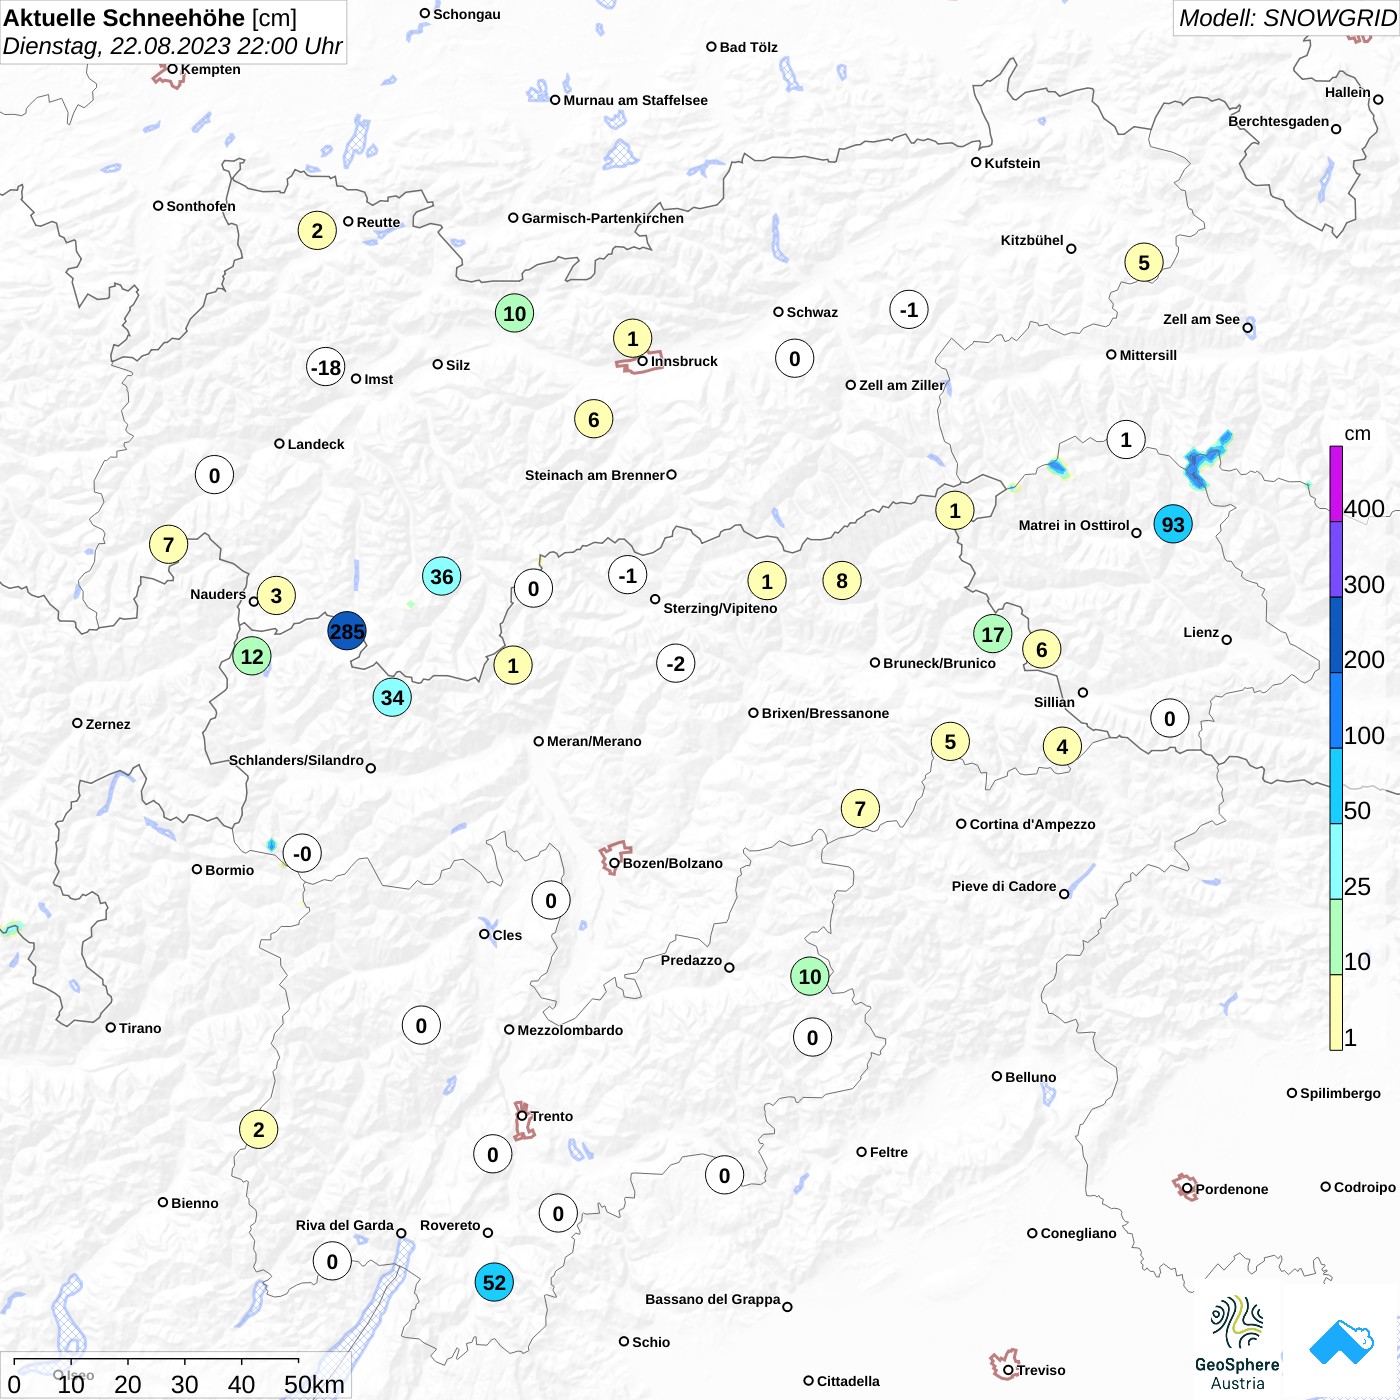Pick the green 10–25 cm legend segment
The width and height of the screenshot is (1400, 1400).
point(1336,937)
